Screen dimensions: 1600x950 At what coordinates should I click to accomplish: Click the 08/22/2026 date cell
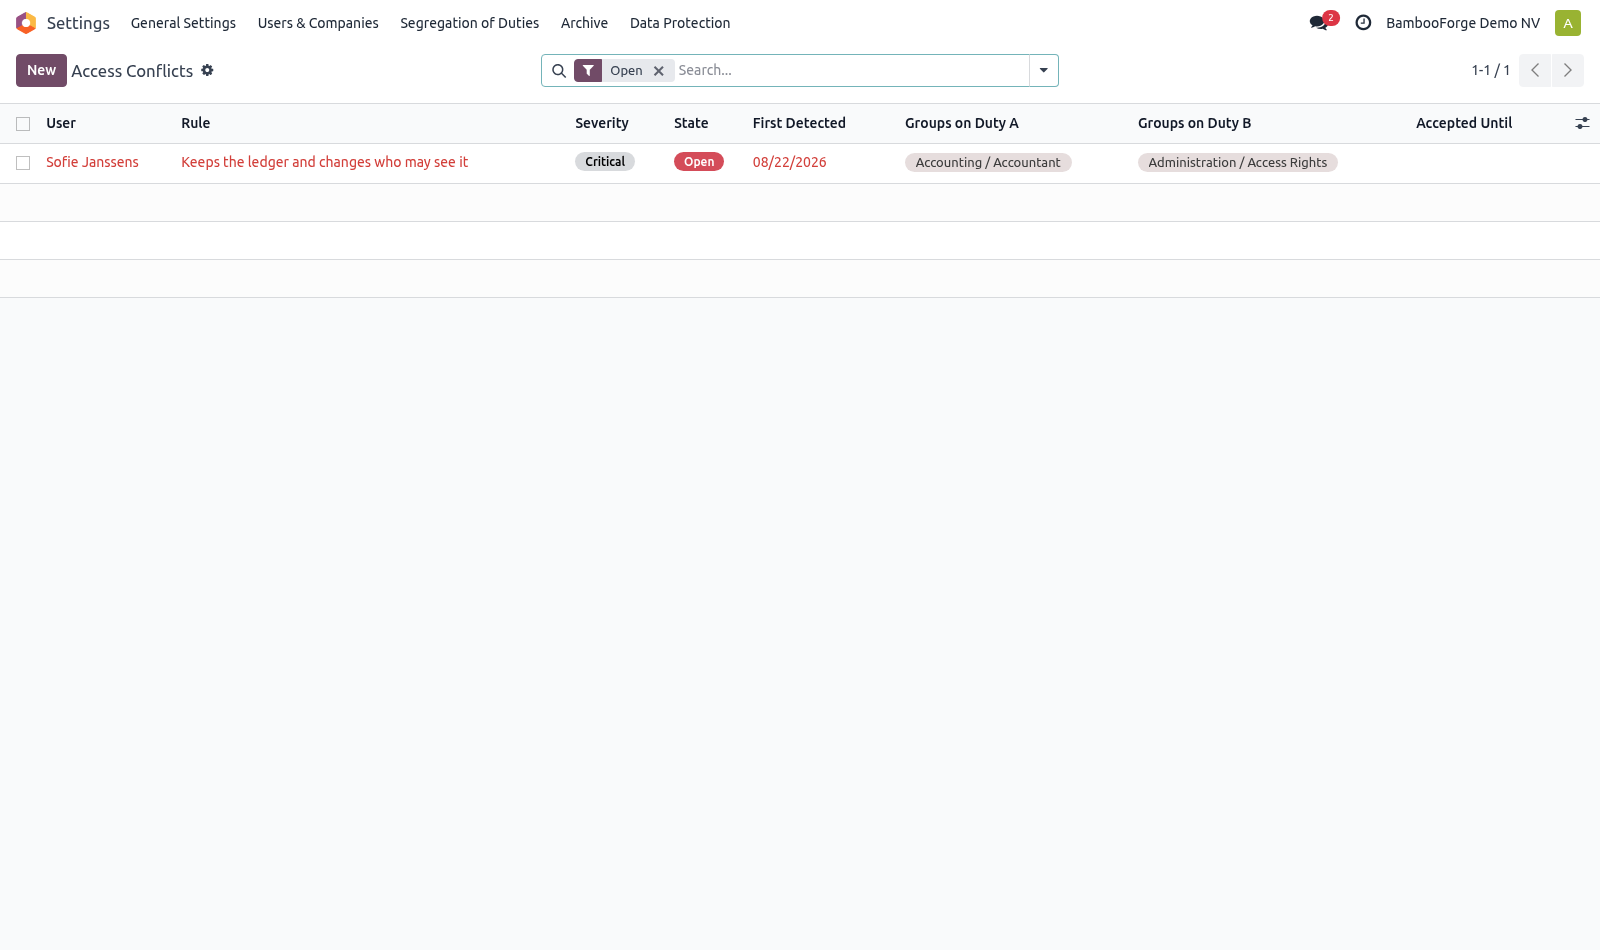(x=790, y=162)
